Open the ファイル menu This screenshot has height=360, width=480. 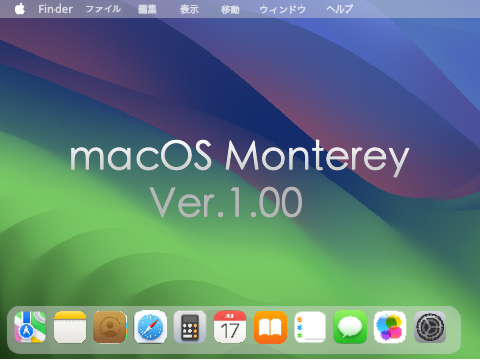[103, 9]
